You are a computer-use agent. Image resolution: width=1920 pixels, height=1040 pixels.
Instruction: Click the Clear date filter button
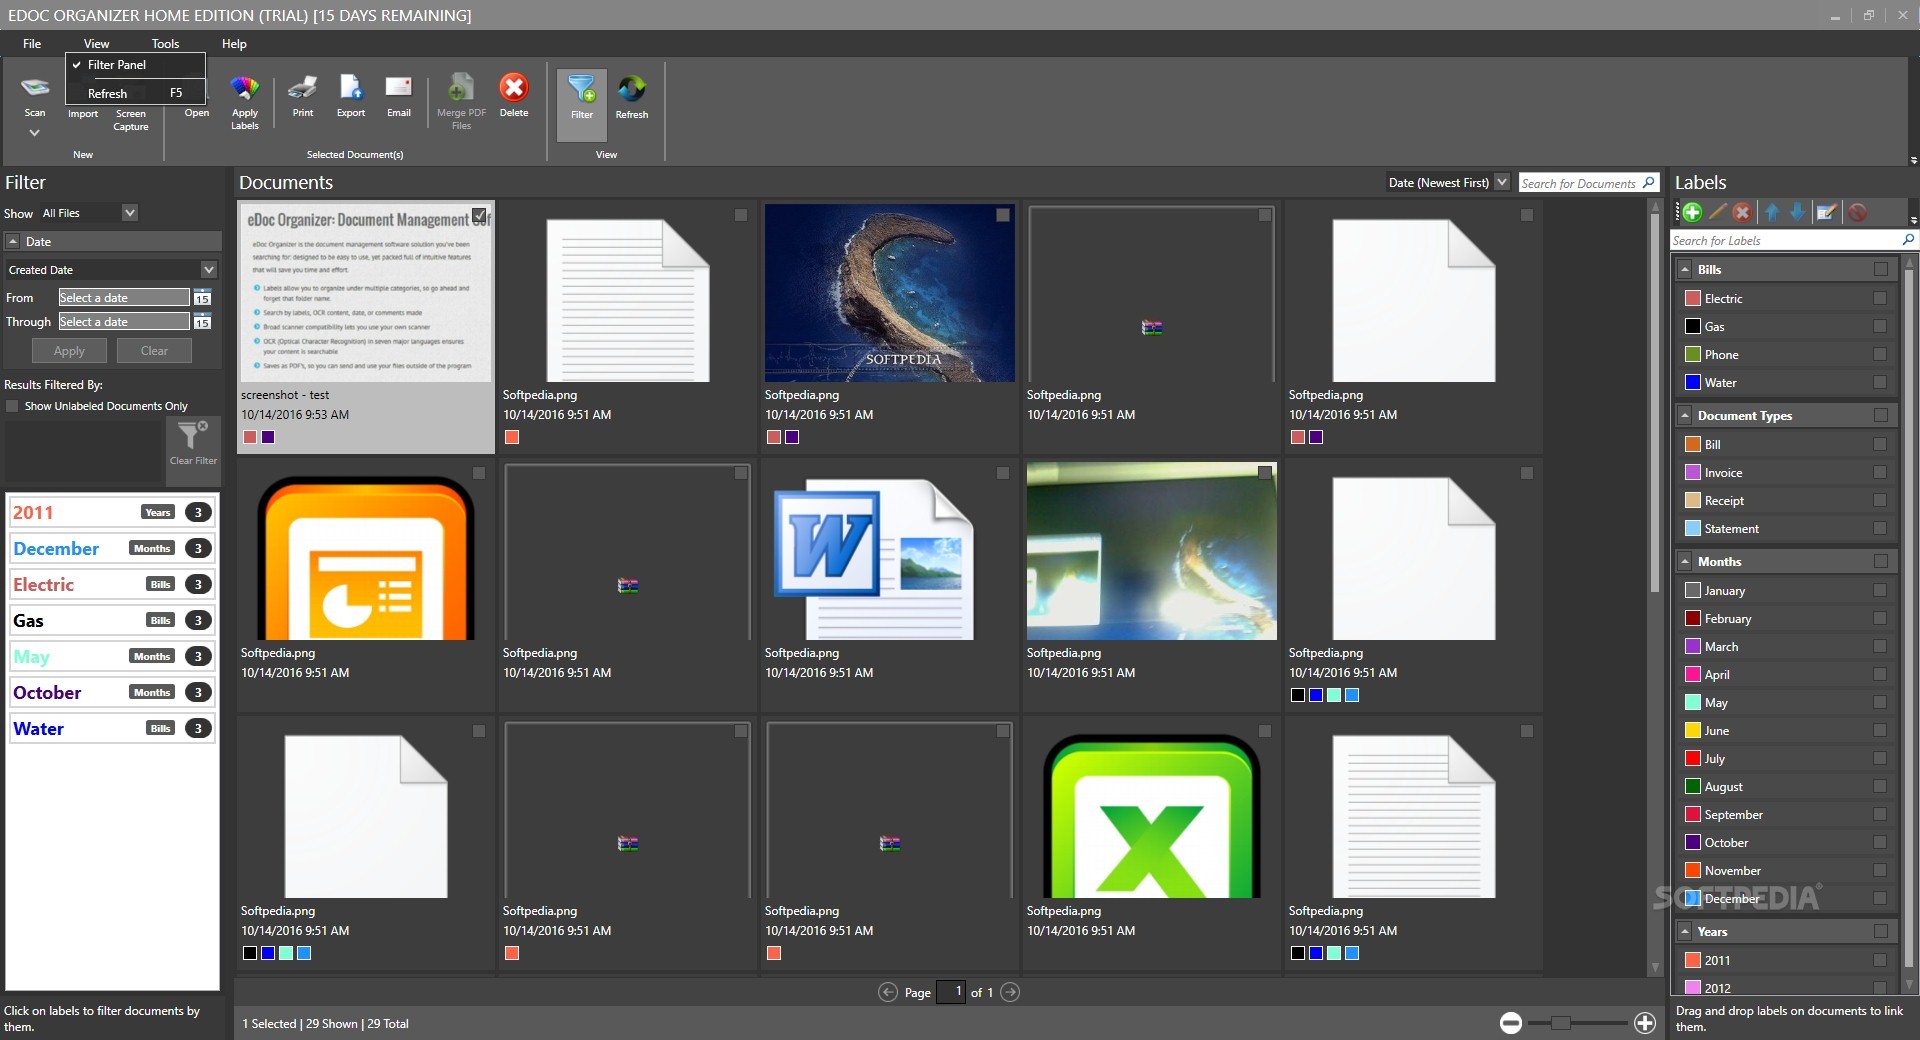154,351
